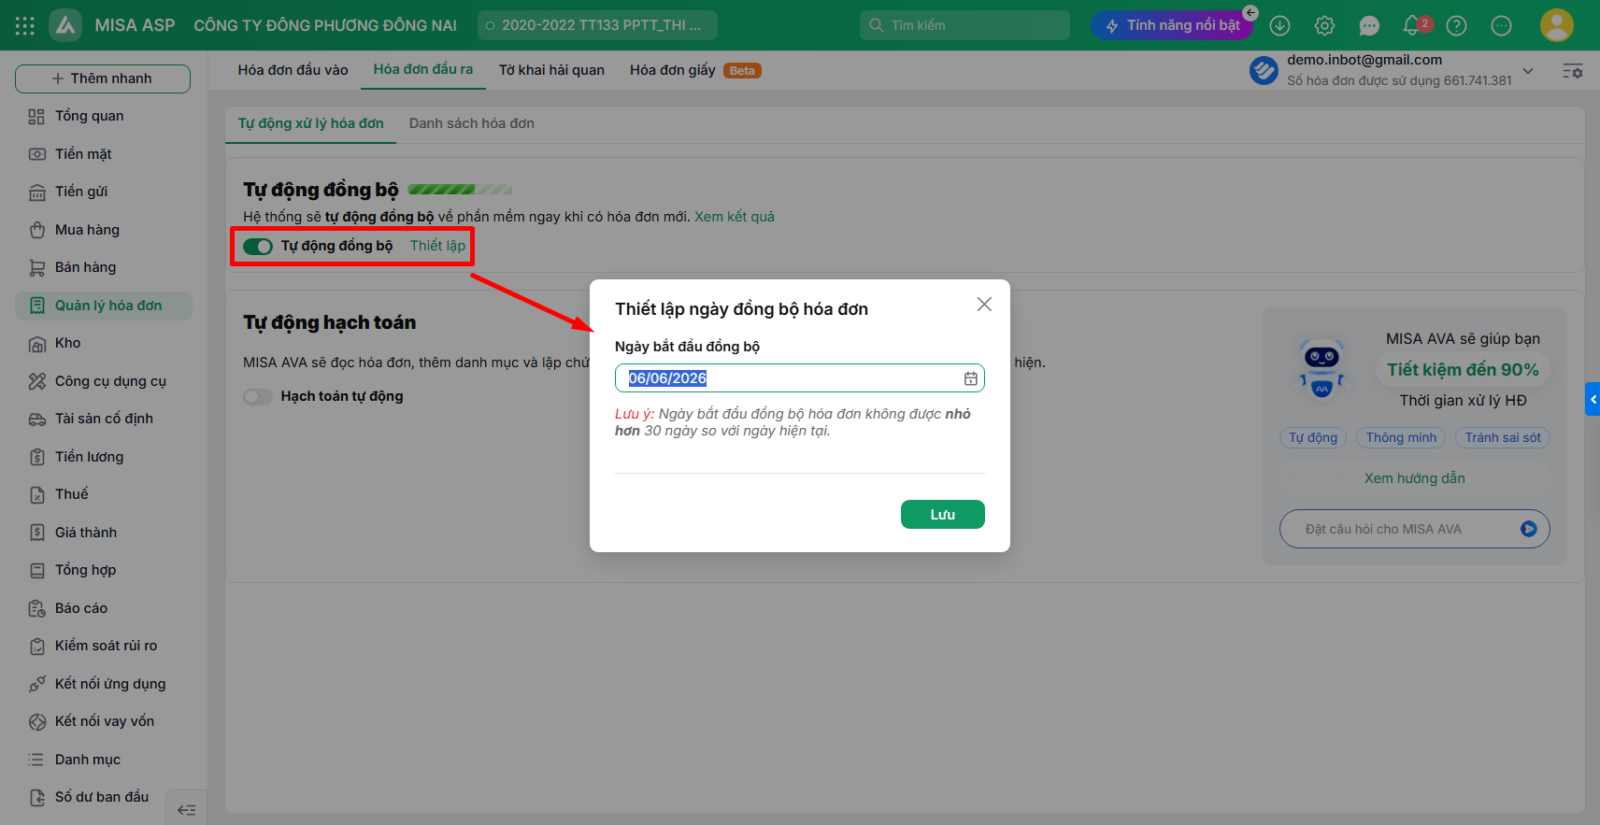
Task: Open calendar picker in date field
Action: pos(970,378)
